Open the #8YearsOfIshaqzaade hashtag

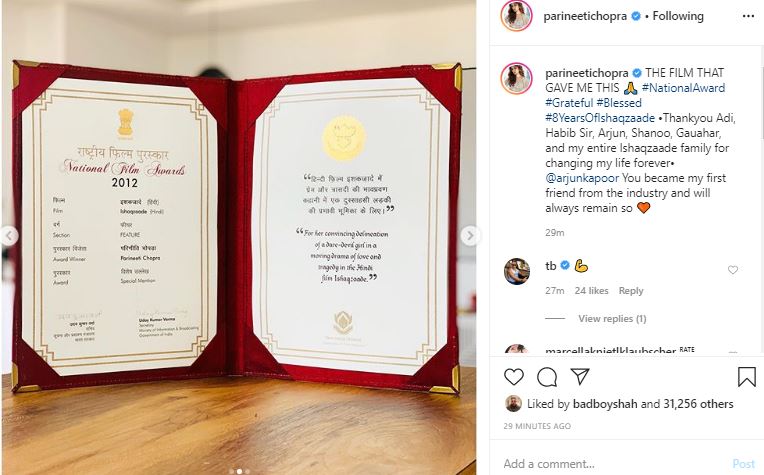tap(600, 118)
